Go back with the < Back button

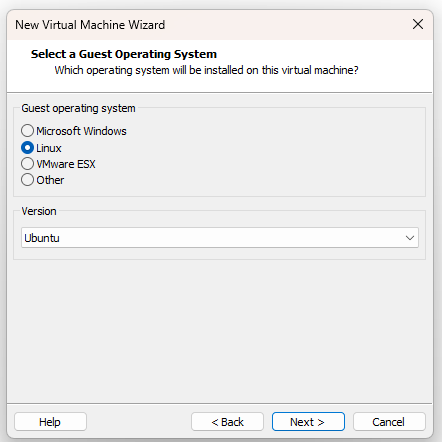(227, 422)
